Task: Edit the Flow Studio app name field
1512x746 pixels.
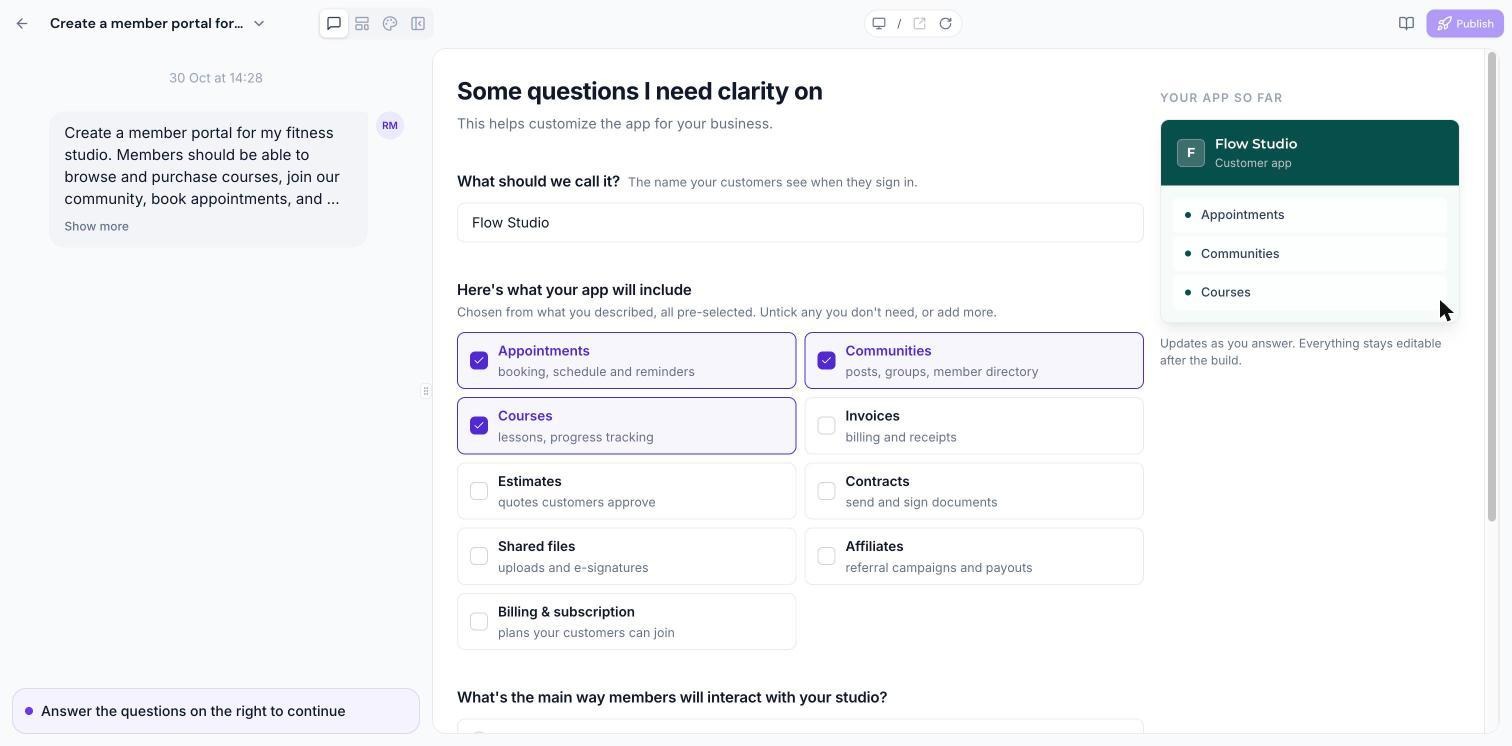Action: [800, 222]
